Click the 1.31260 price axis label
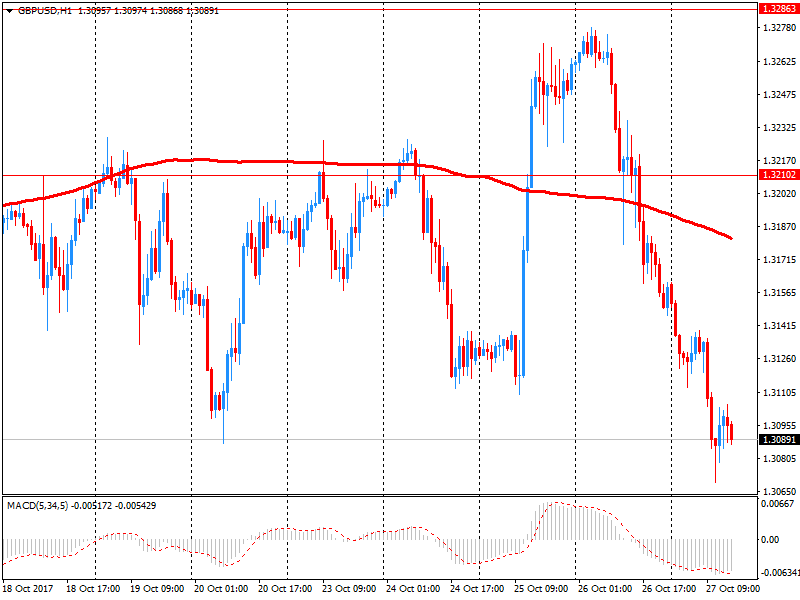 (780, 359)
